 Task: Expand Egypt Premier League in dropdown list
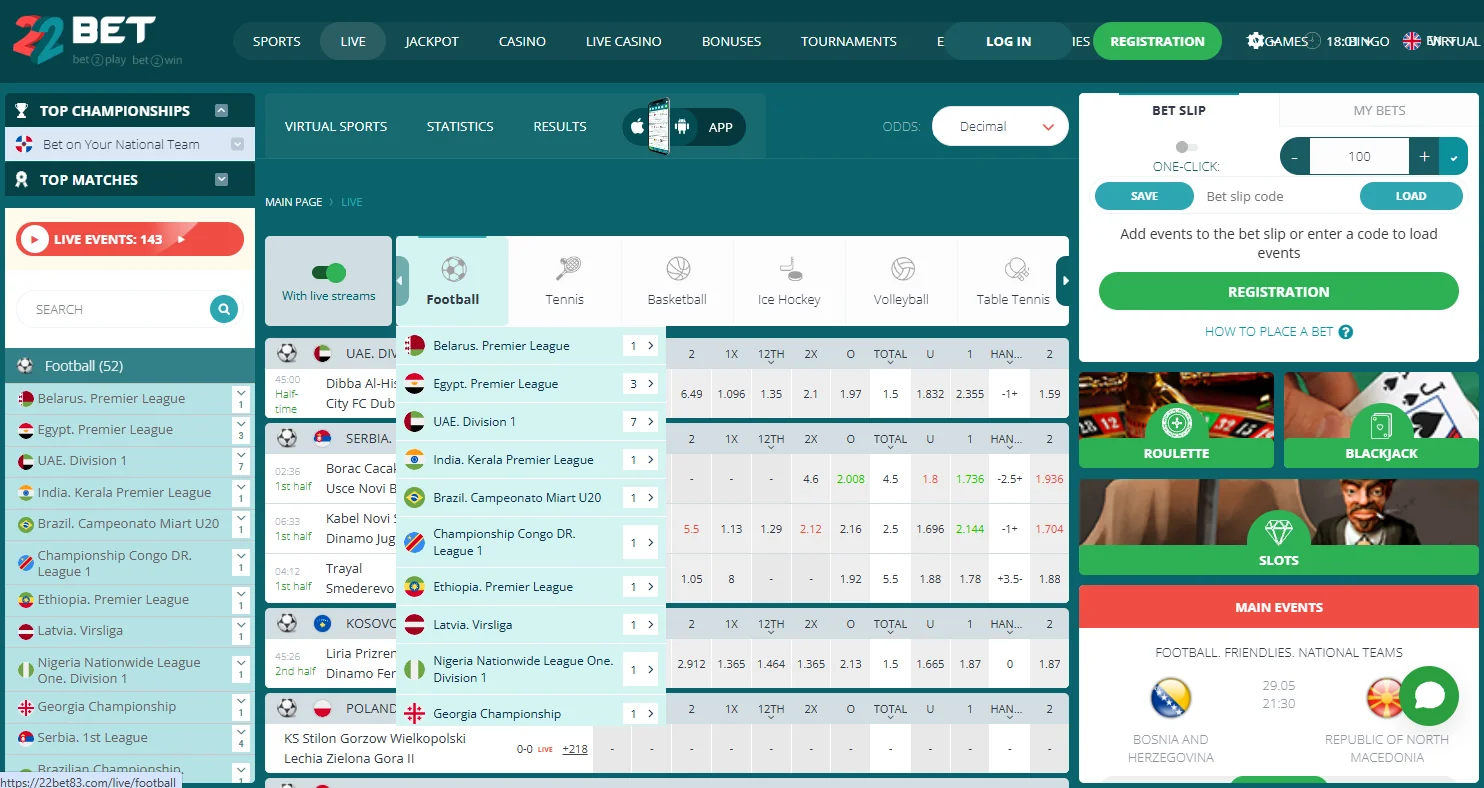click(x=641, y=384)
